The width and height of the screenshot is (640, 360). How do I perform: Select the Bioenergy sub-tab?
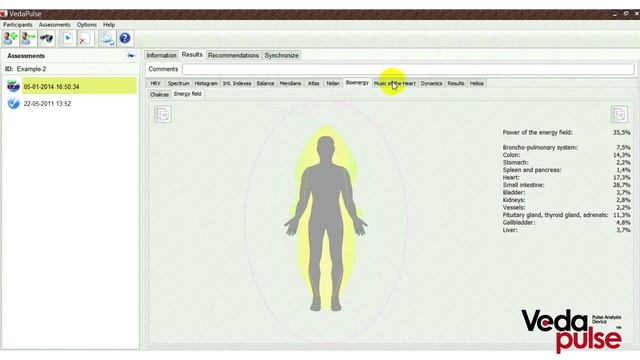[357, 83]
